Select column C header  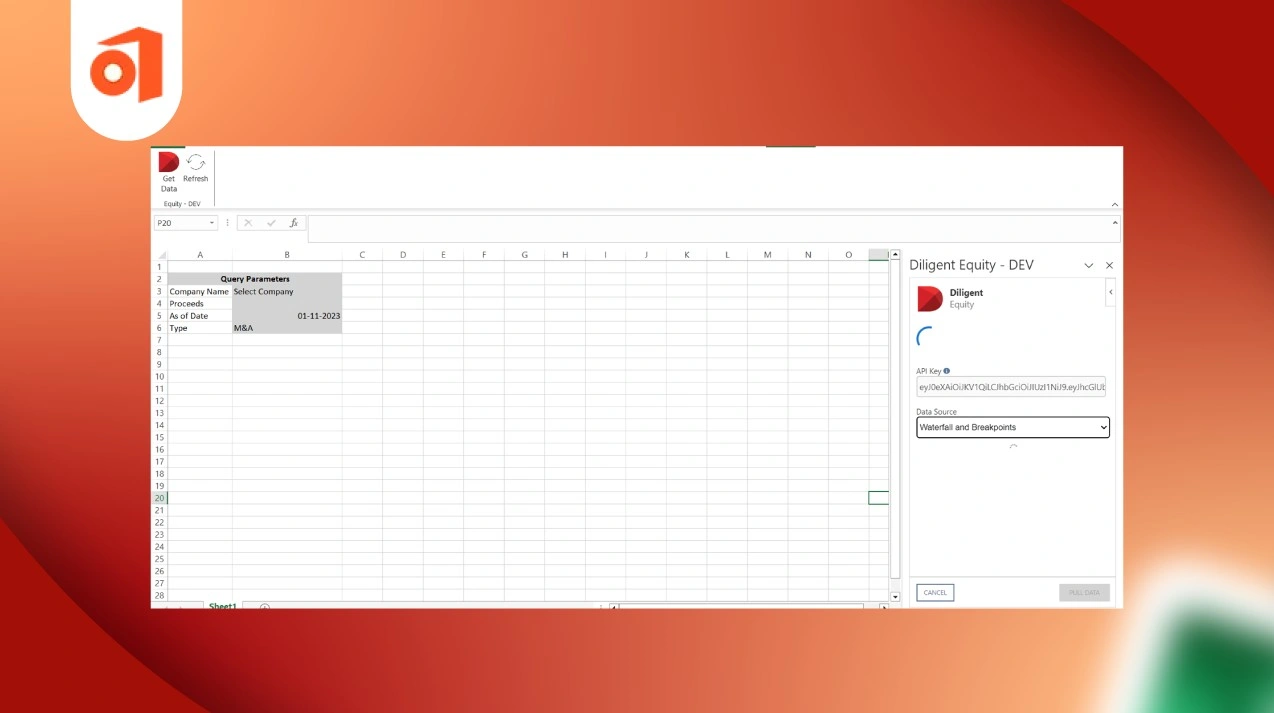362,255
